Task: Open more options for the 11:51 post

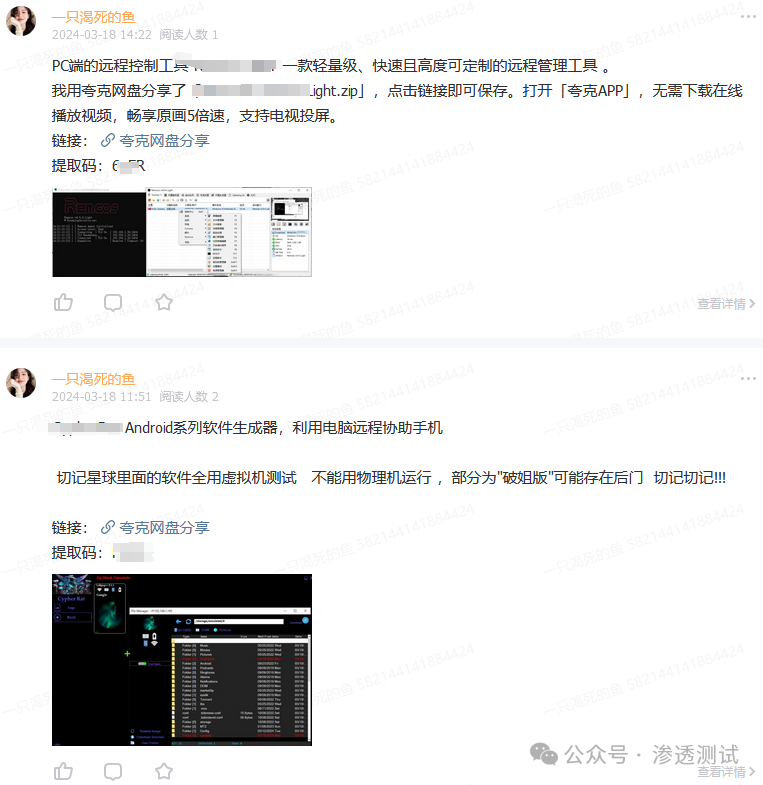Action: point(748,378)
